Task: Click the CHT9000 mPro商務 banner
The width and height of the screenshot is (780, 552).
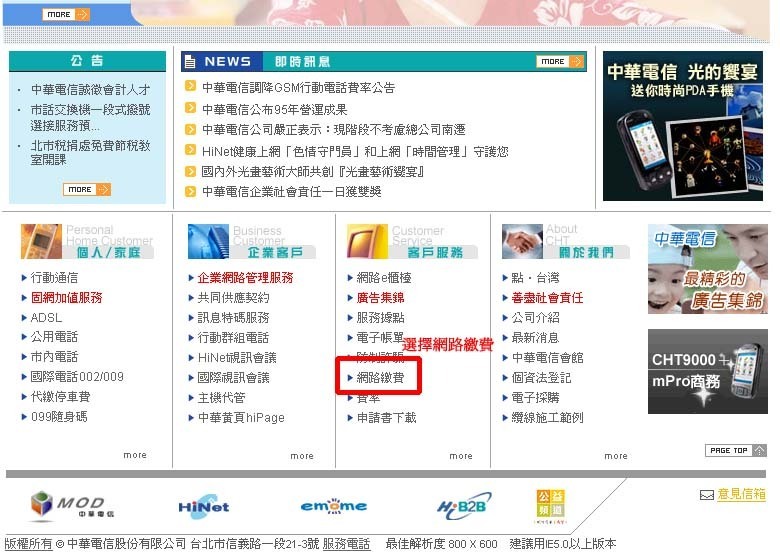Action: pyautogui.click(x=707, y=370)
